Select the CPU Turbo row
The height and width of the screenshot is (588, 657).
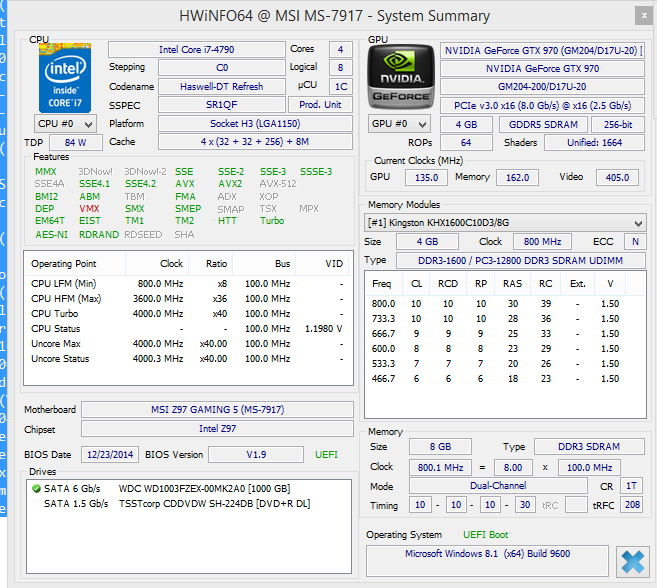189,313
